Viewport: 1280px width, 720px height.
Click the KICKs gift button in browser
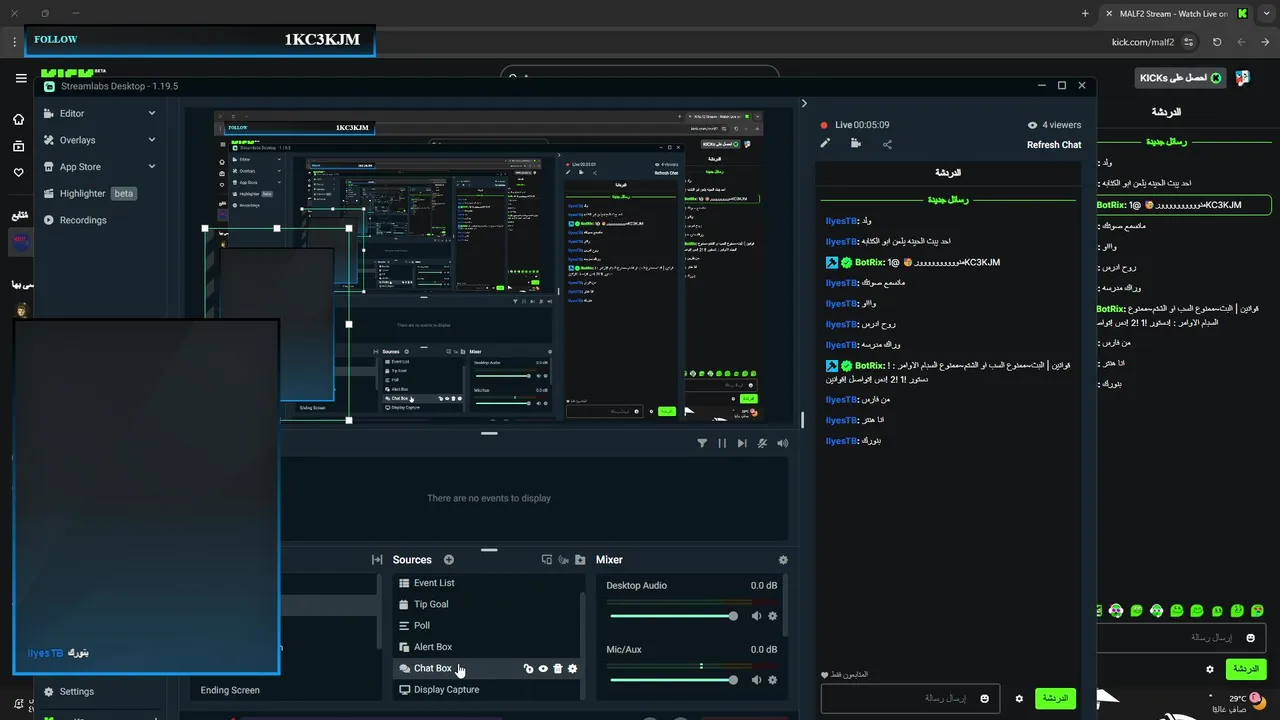pos(1181,78)
